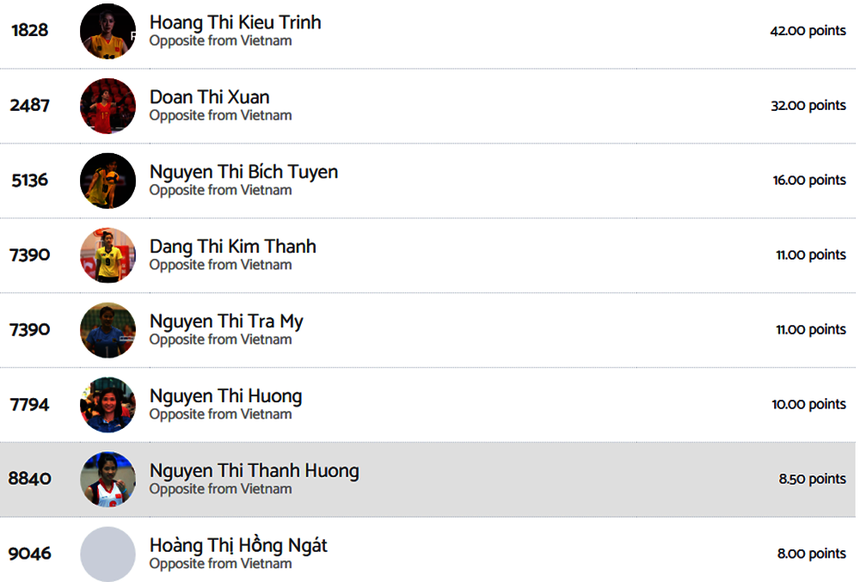860x582 pixels.
Task: Click rank number 2487
Action: 30,106
